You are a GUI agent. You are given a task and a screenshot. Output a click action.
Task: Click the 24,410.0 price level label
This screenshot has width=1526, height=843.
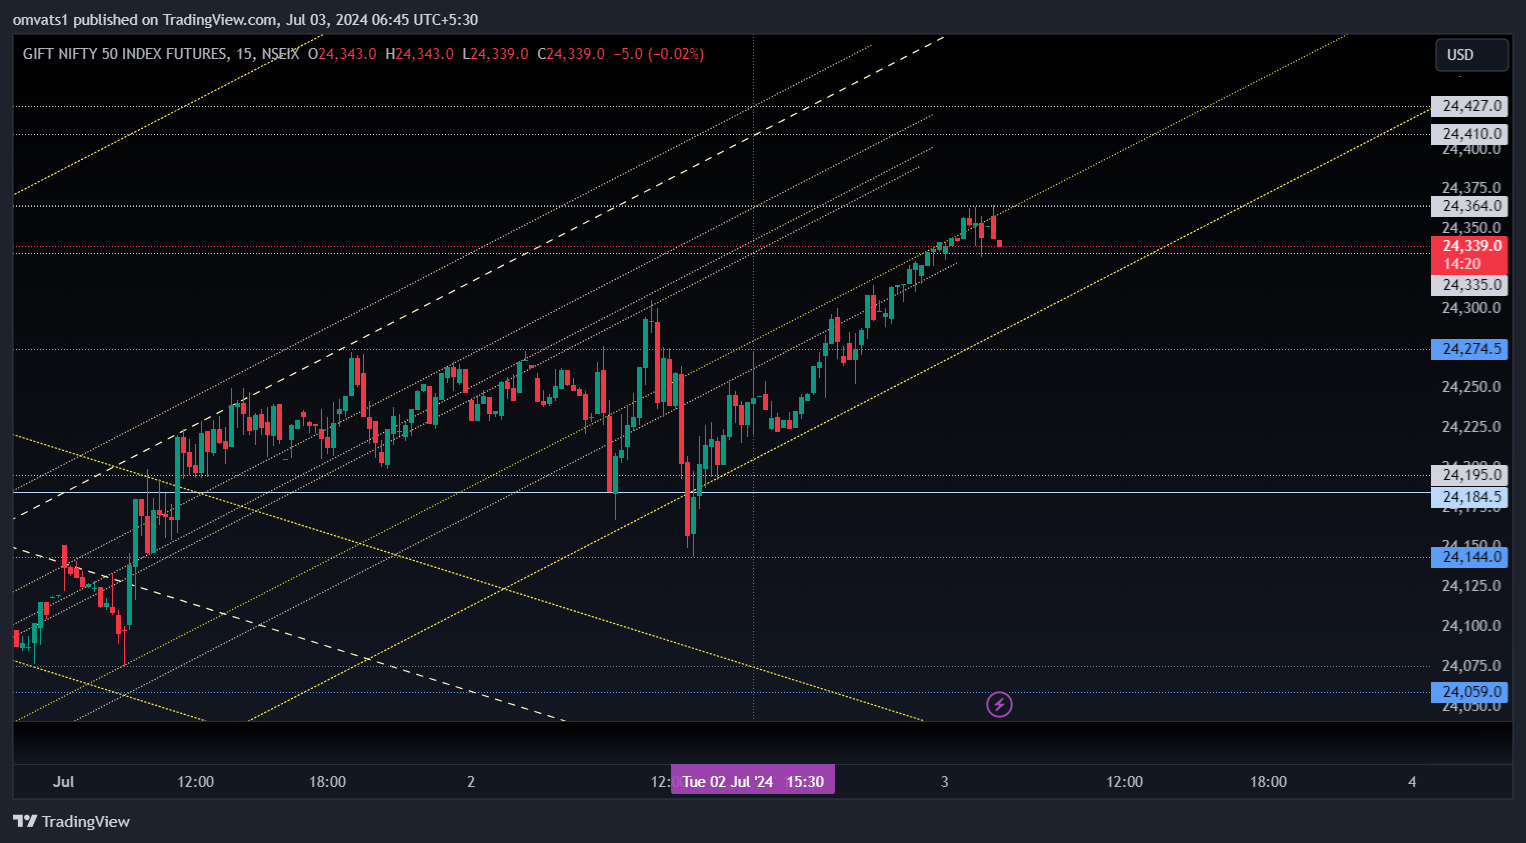tap(1469, 134)
